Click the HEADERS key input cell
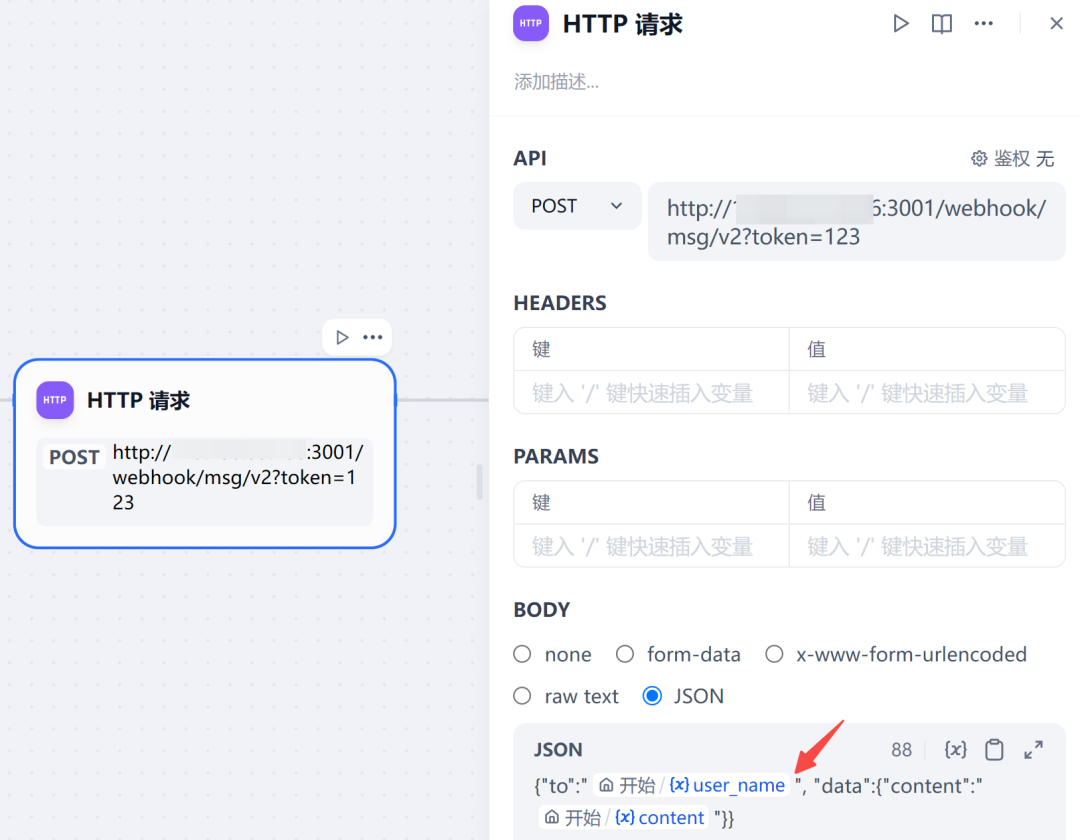Screen dimensions: 1080x840 pyautogui.click(x=651, y=393)
